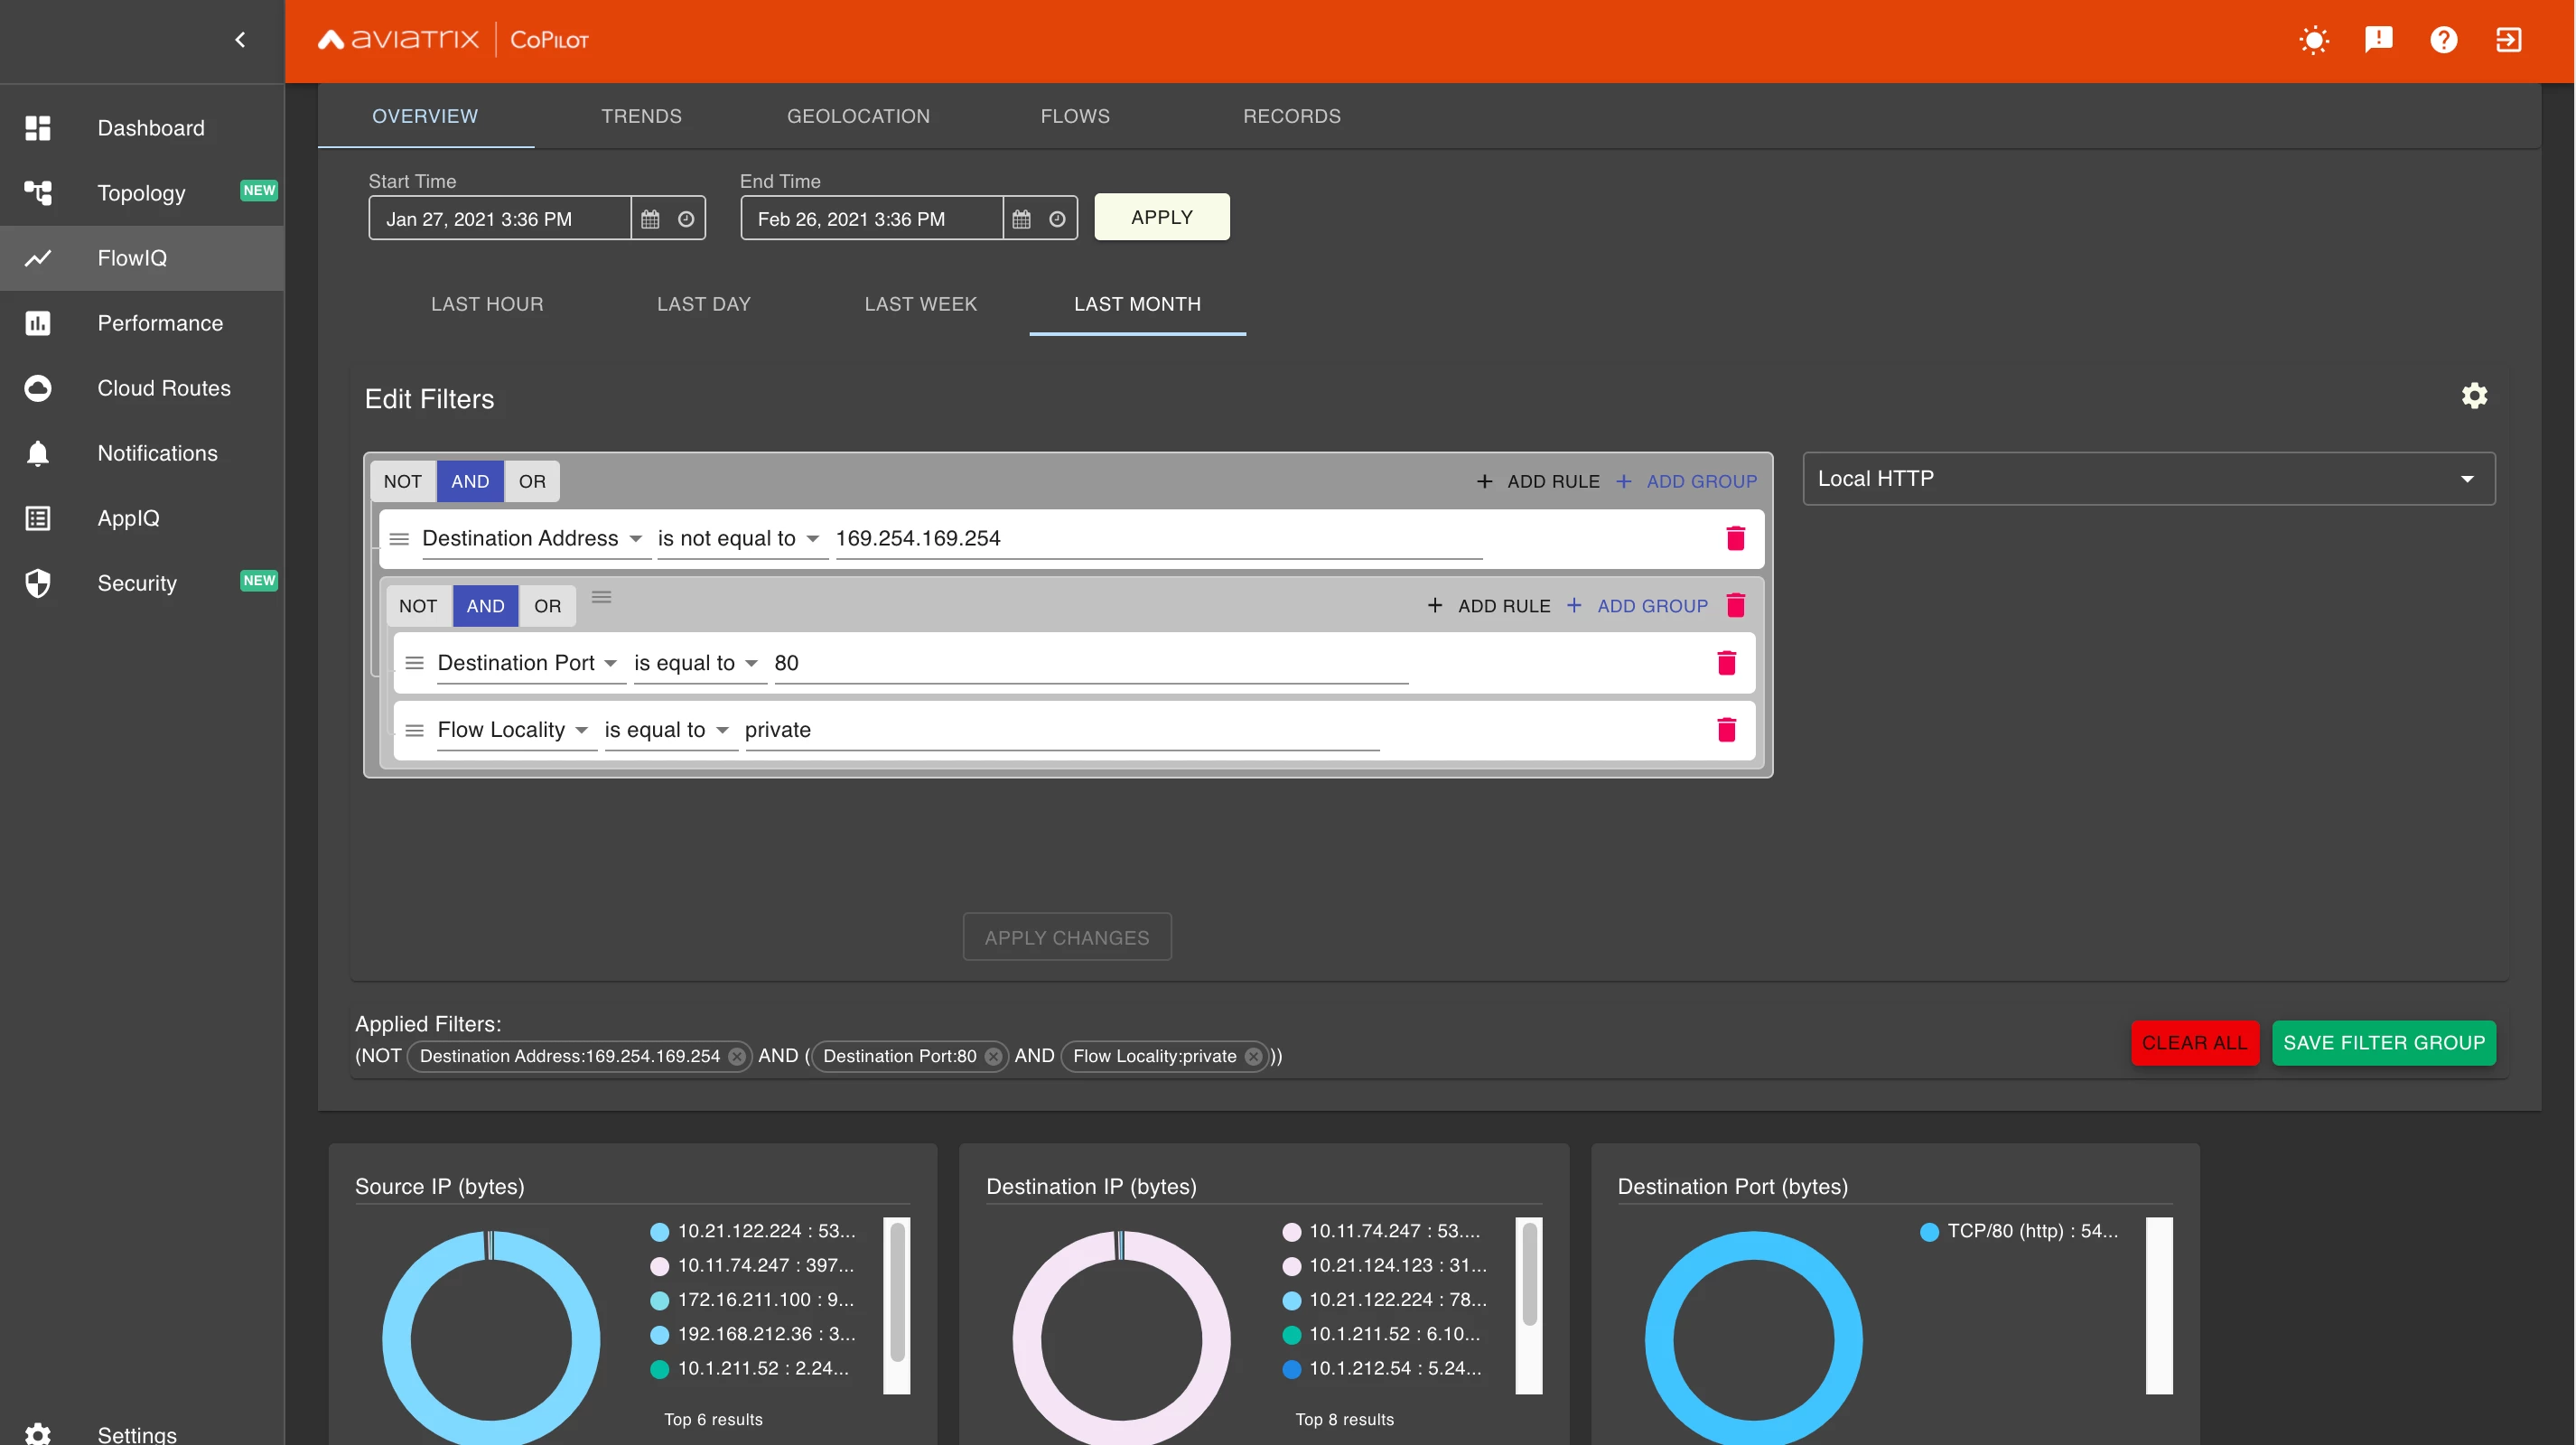
Task: Click the Clear All button
Action: pos(2194,1043)
